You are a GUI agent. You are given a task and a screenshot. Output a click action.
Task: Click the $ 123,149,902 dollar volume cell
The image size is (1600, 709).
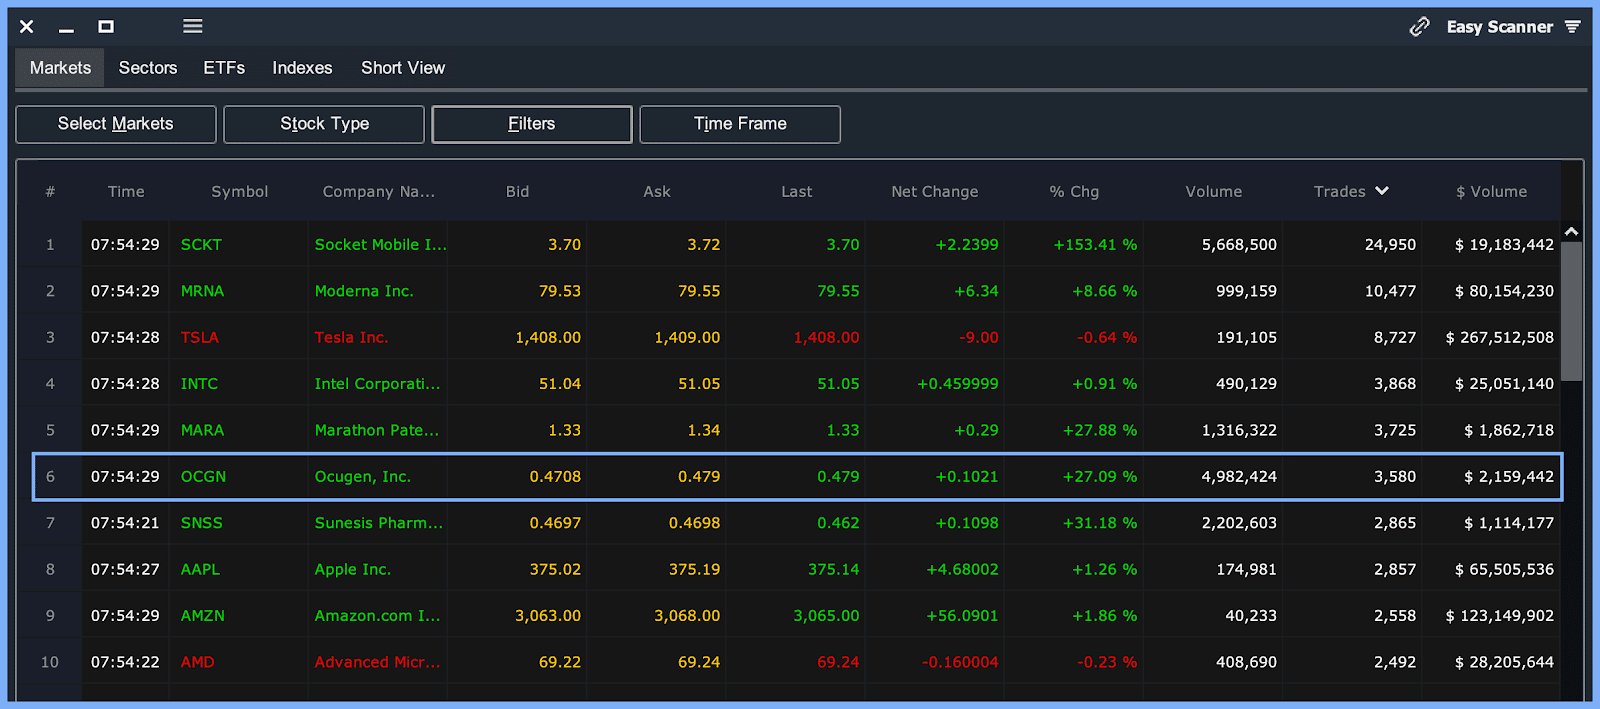1500,615
